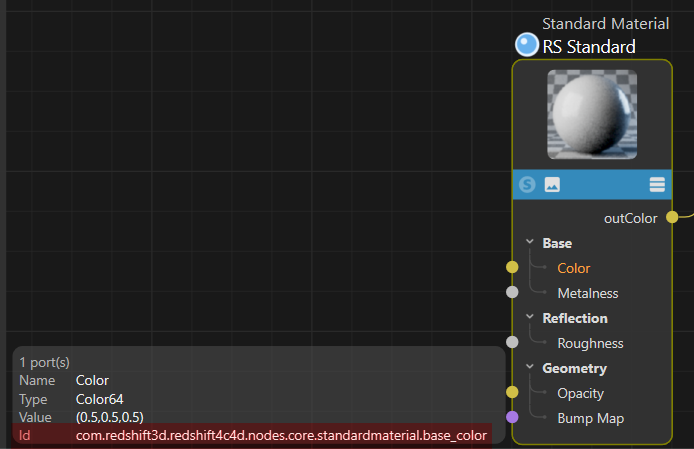Select the Bump Map port label
Image resolution: width=694 pixels, height=449 pixels.
click(590, 418)
